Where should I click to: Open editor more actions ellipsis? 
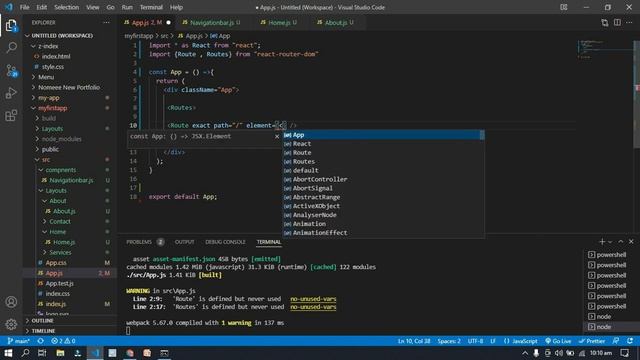(629, 23)
